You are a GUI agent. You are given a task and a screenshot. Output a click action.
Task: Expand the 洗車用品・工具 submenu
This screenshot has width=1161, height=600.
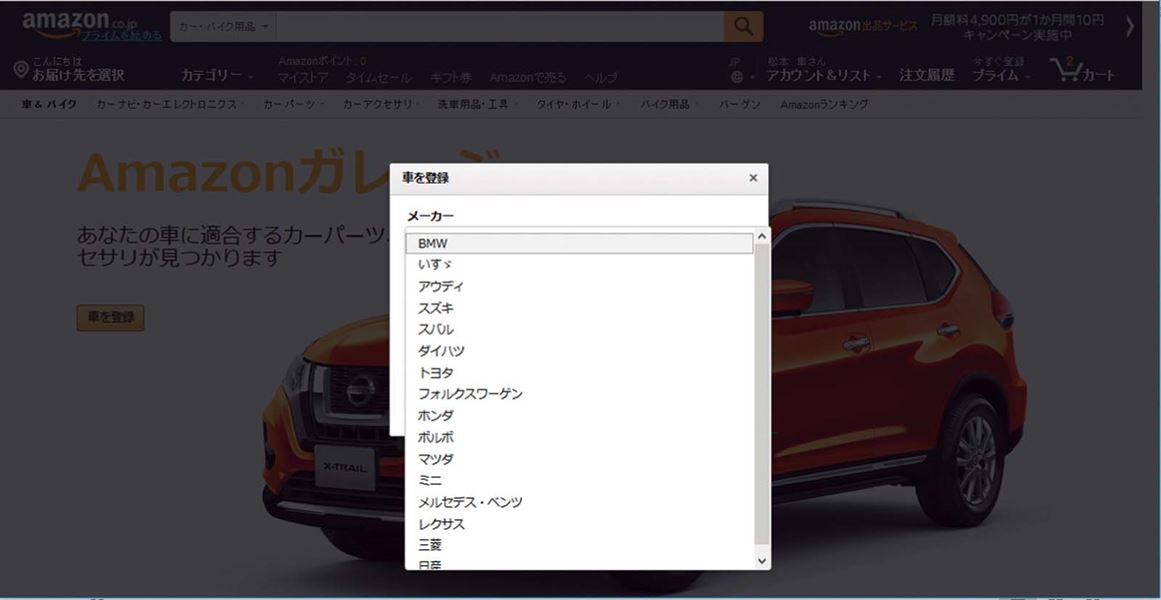pyautogui.click(x=477, y=104)
